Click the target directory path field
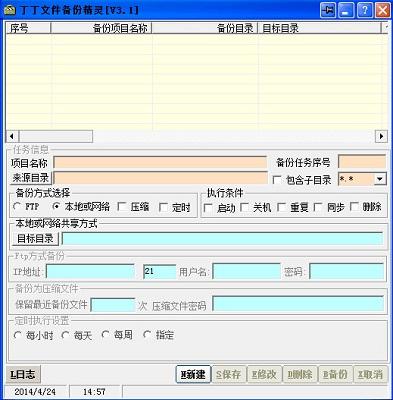The image size is (393, 400). pos(222,239)
